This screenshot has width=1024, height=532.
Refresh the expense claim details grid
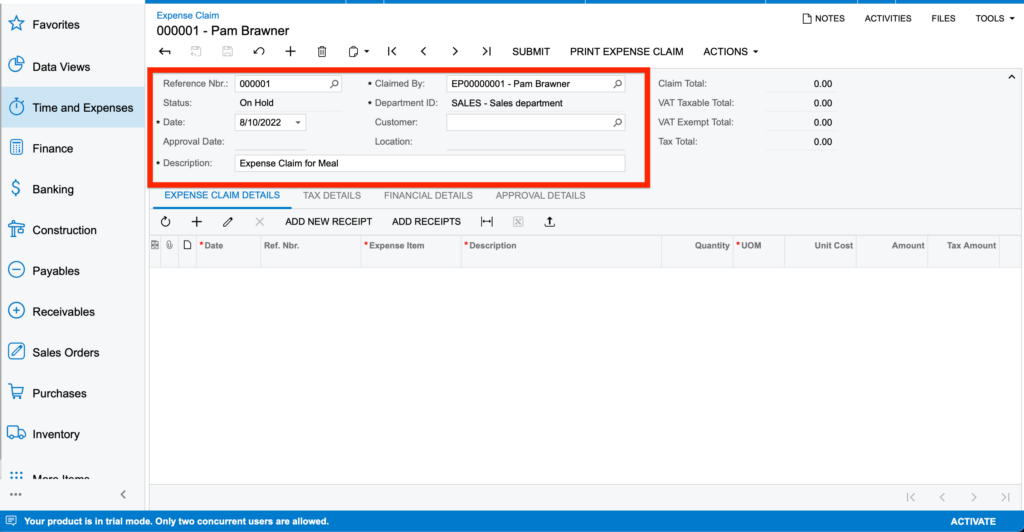coord(166,222)
